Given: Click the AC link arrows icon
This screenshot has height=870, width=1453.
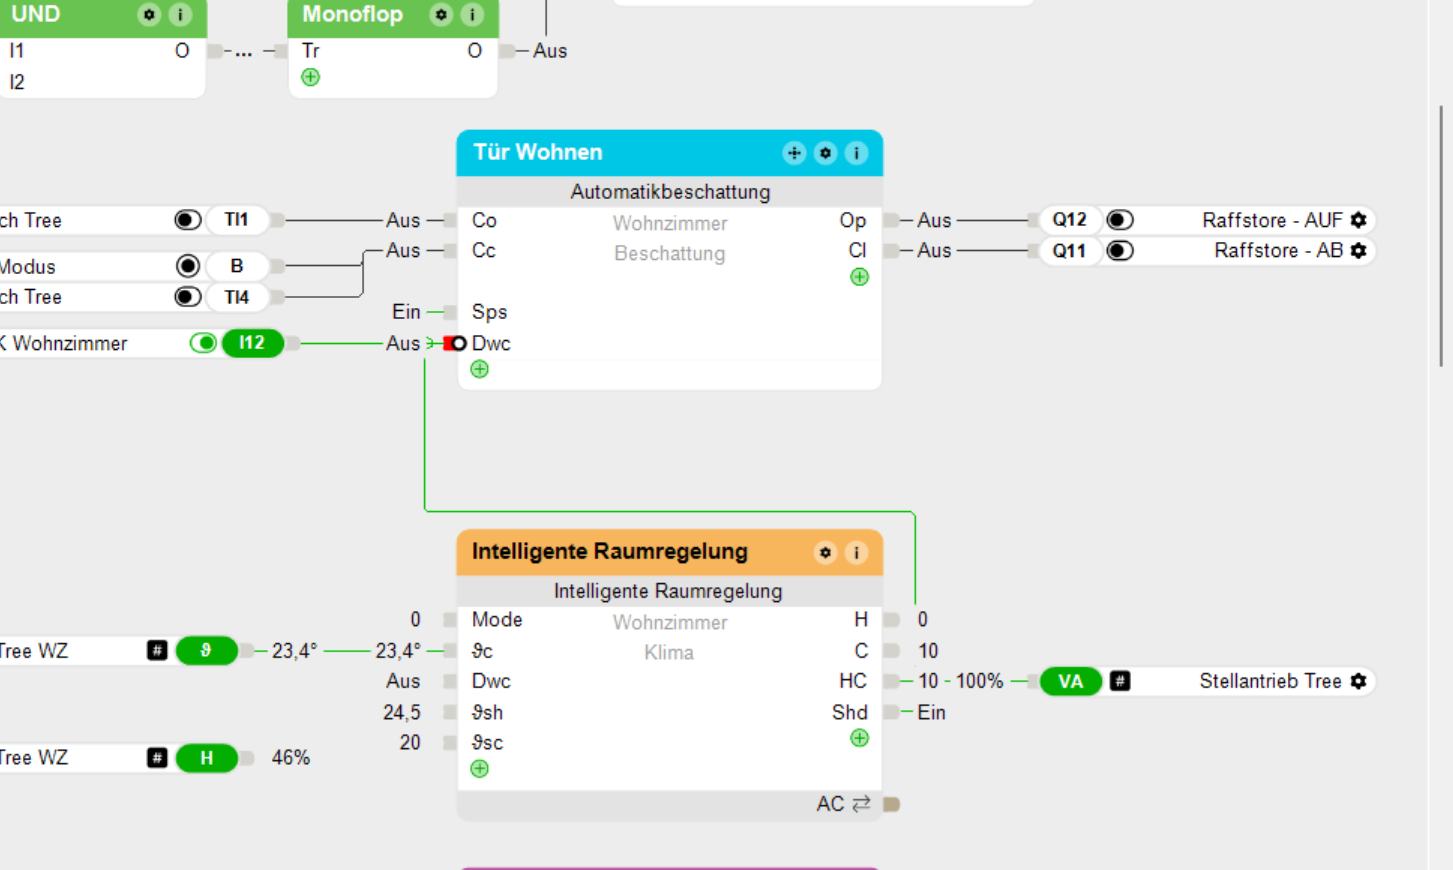Looking at the screenshot, I should 861,804.
